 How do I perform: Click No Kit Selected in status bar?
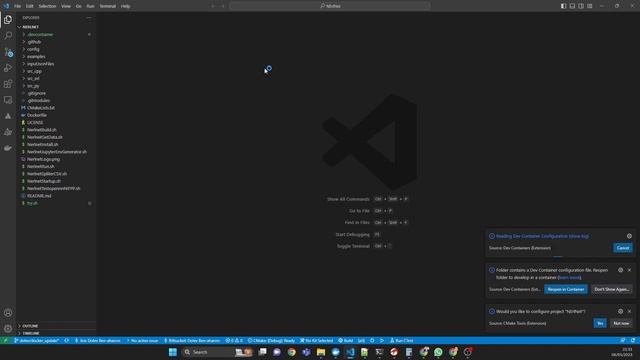[316, 340]
